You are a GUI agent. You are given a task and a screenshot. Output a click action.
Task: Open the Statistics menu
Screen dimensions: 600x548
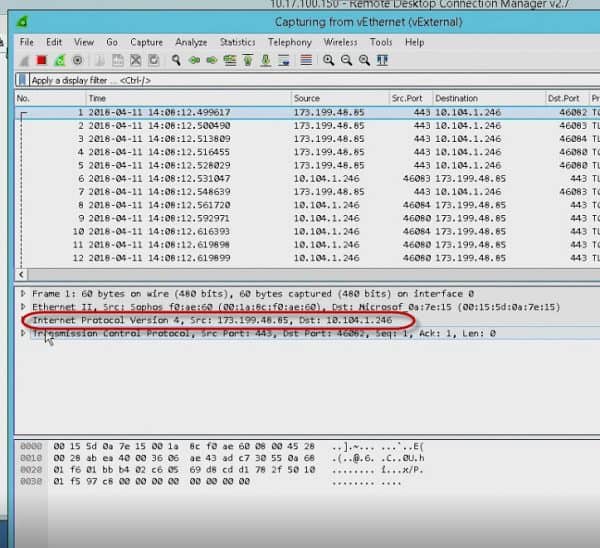(x=237, y=42)
